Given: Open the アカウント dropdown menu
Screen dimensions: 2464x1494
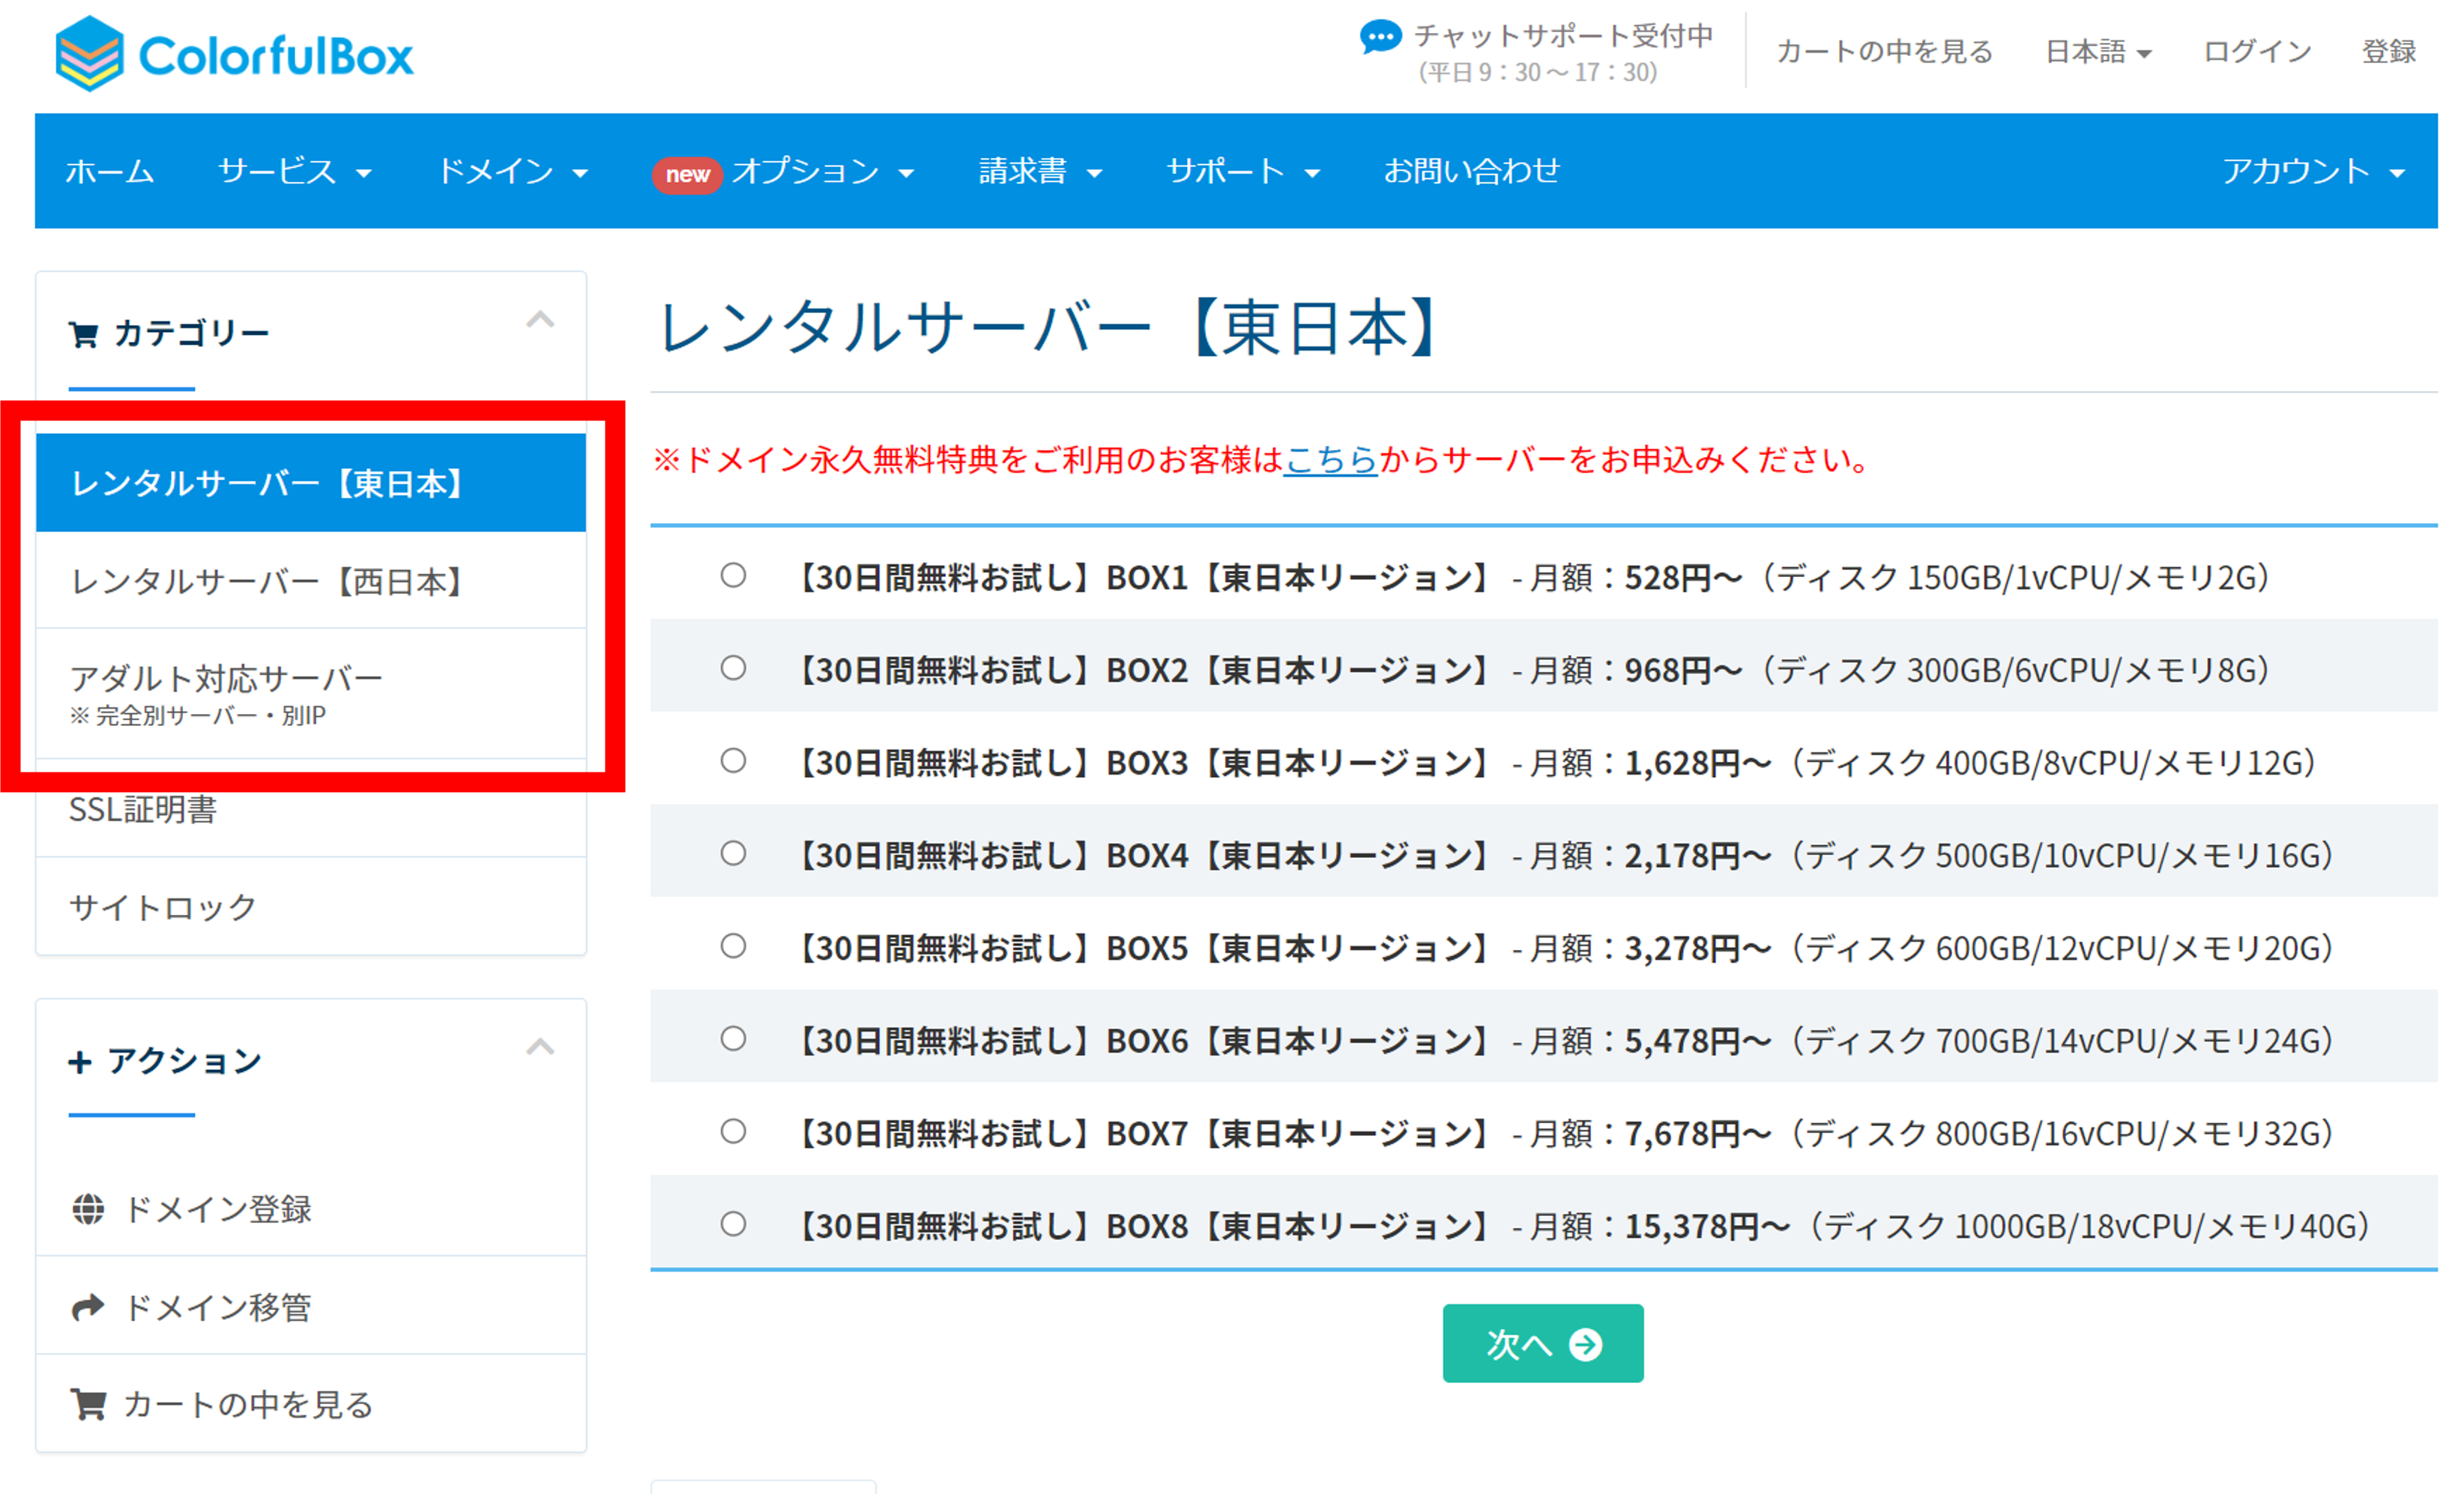Looking at the screenshot, I should click(2313, 171).
